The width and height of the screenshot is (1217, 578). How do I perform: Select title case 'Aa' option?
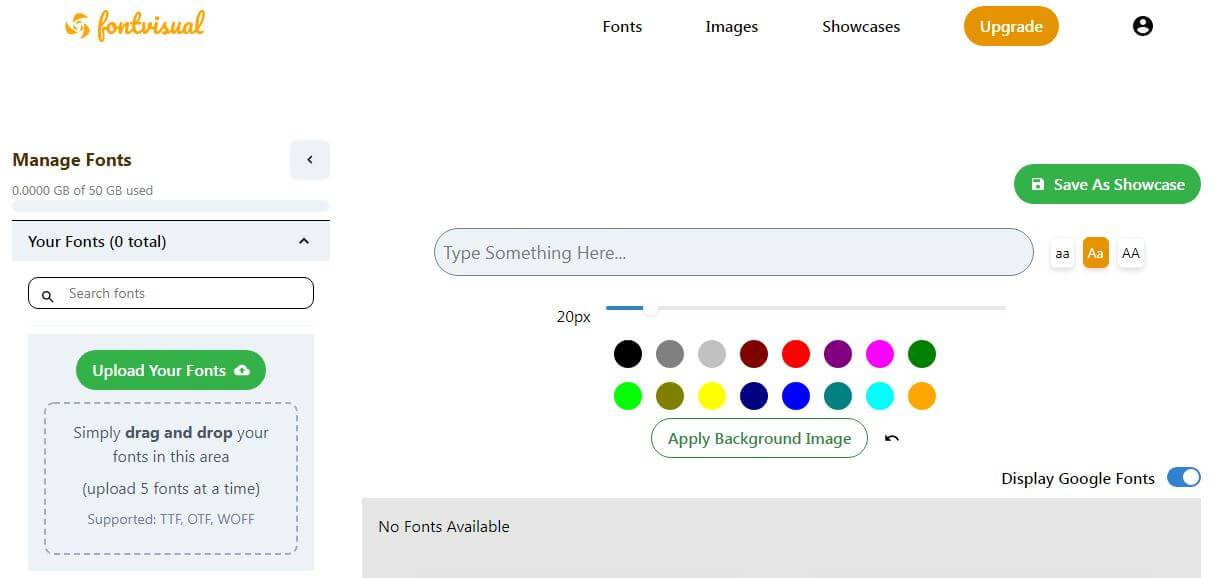1096,253
